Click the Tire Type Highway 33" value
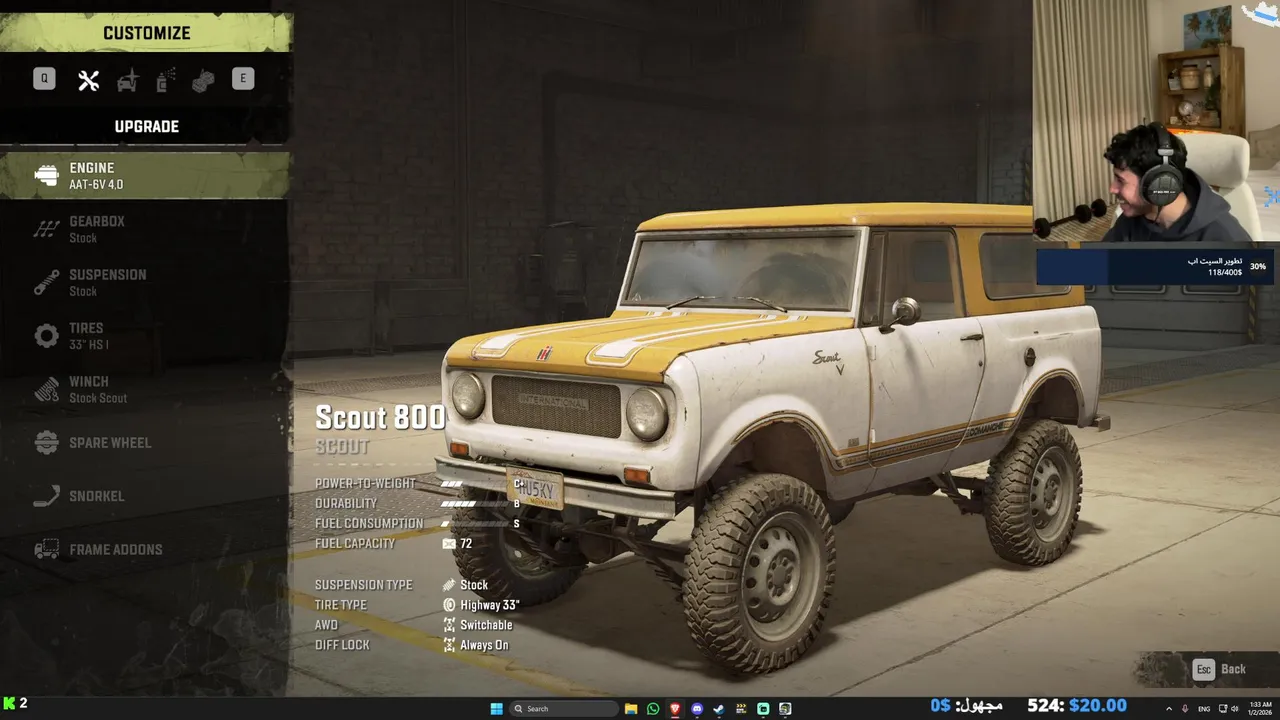Image resolution: width=1280 pixels, height=720 pixels. pyautogui.click(x=490, y=605)
